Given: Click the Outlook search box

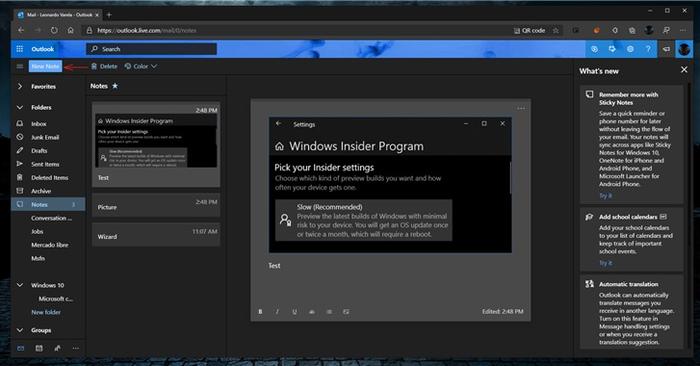Looking at the screenshot, I should [151, 49].
